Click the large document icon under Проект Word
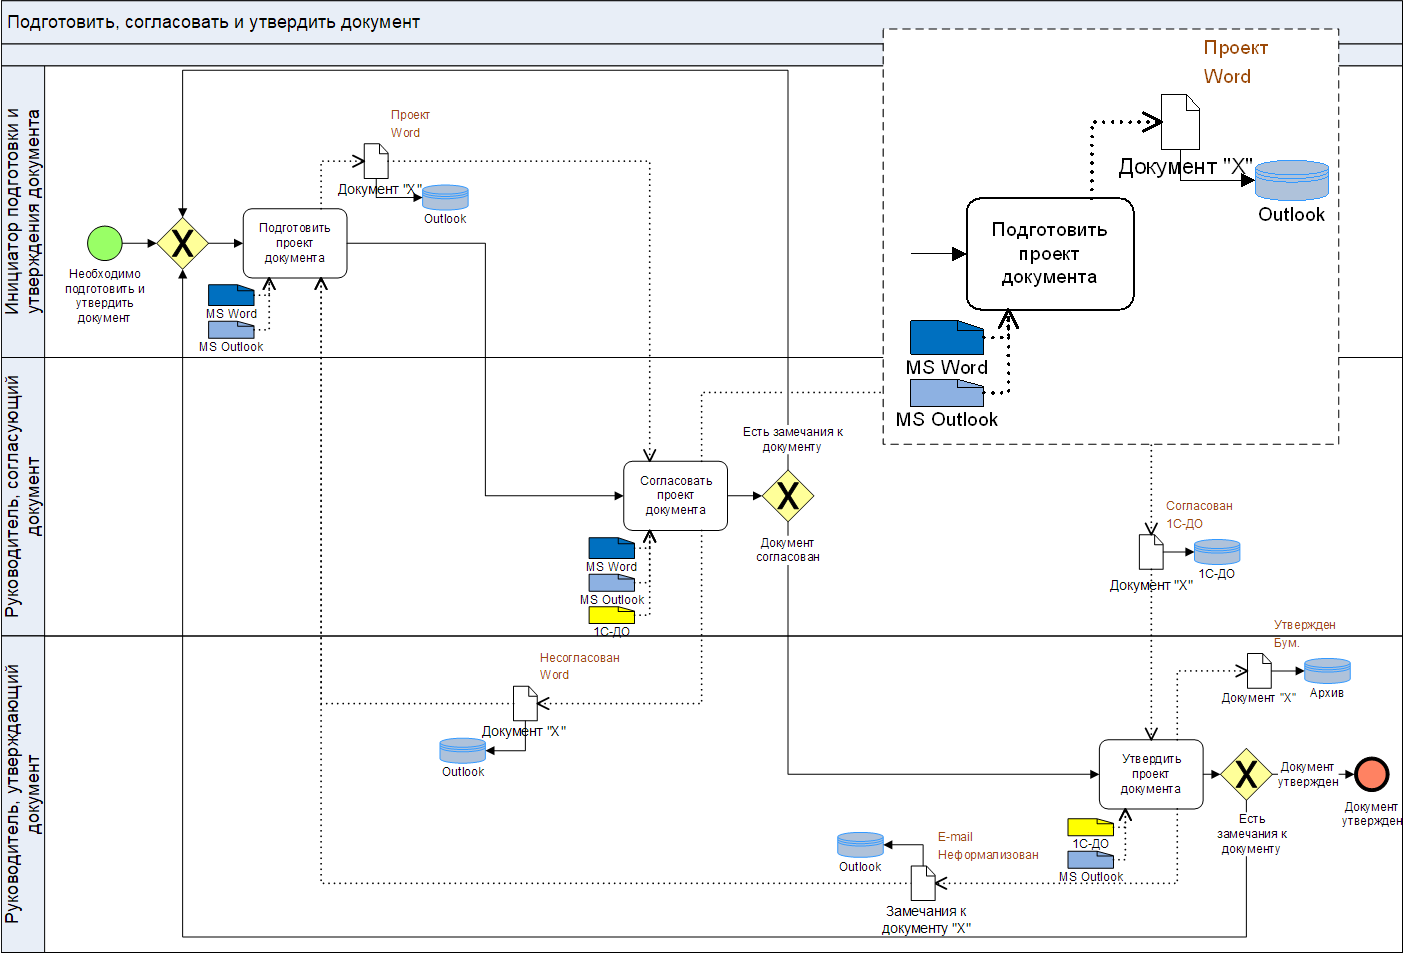Screen dimensions: 1416x953 (1180, 122)
